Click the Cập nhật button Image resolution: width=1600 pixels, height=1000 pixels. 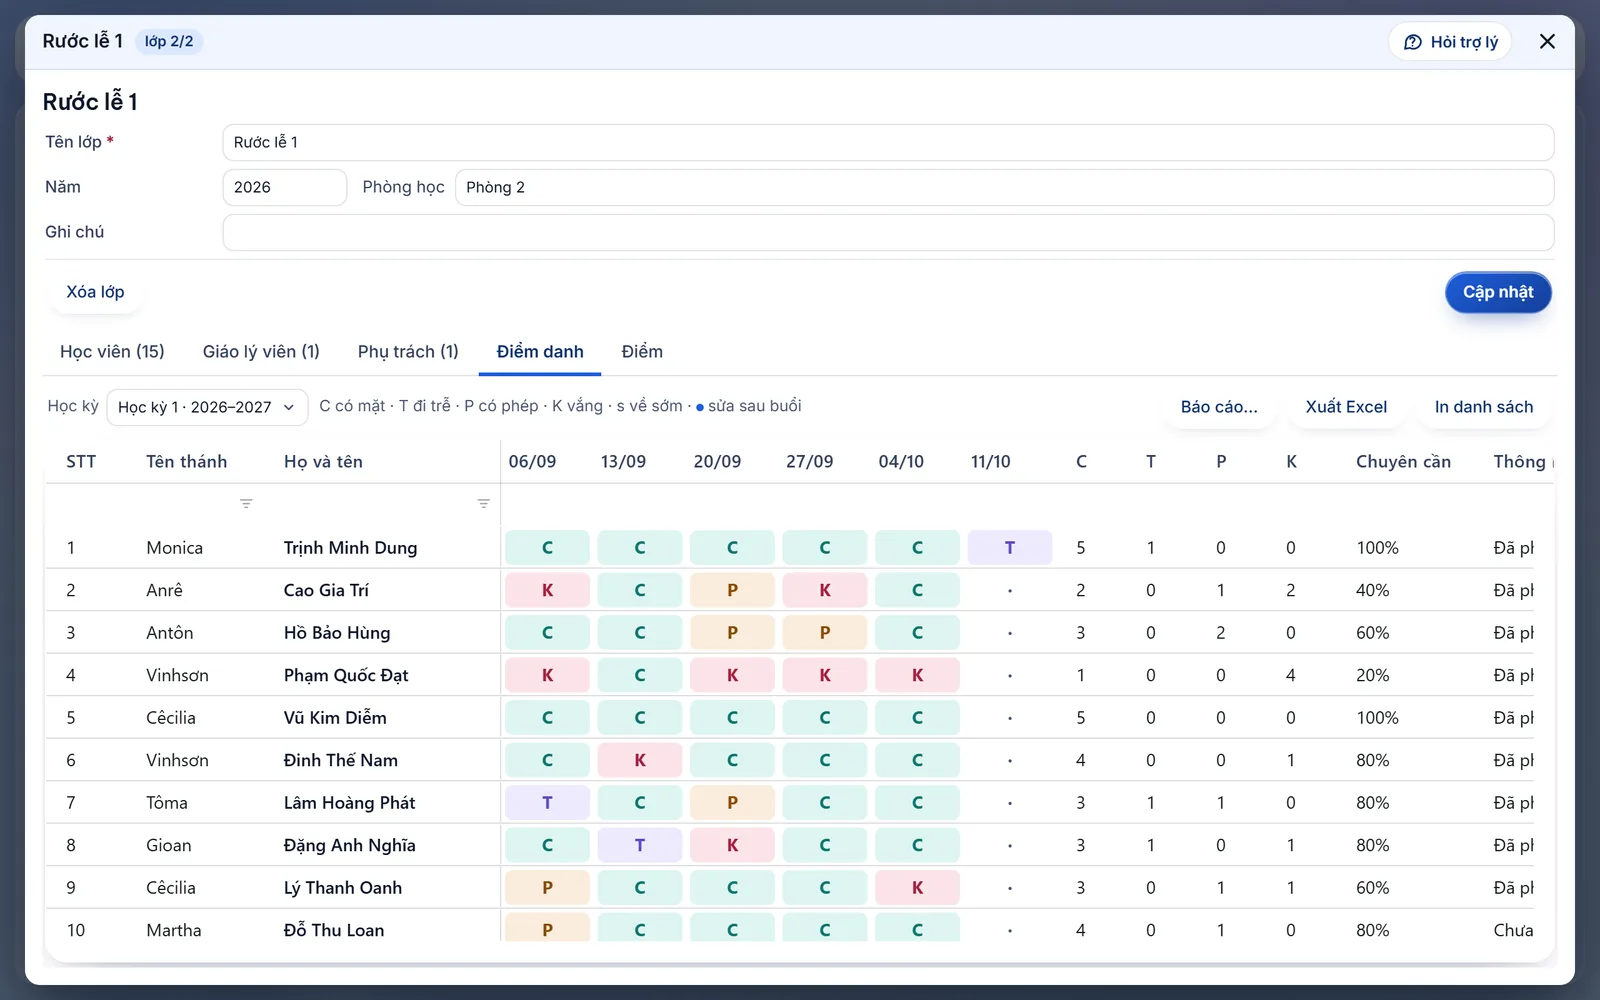pos(1498,292)
